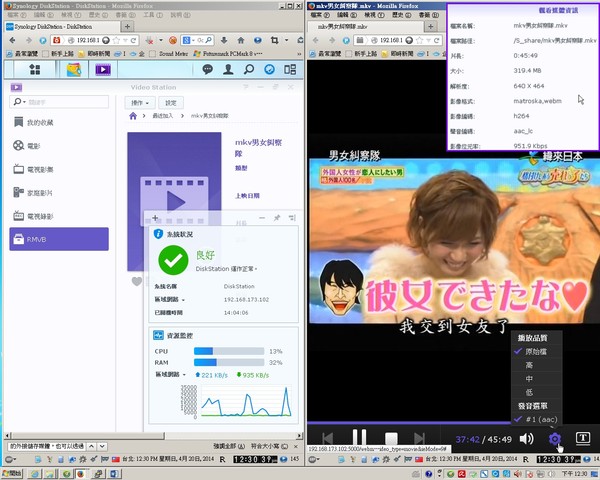Click the DSM search magnifier icon
This screenshot has width=600, height=480.
point(247,70)
